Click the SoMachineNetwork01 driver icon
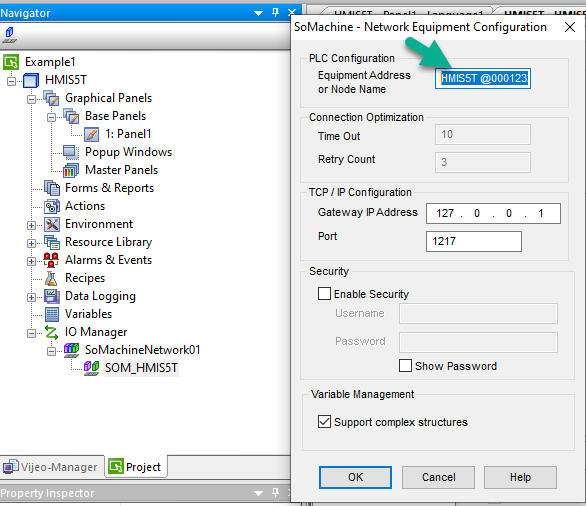The height and width of the screenshot is (506, 586). pos(71,350)
